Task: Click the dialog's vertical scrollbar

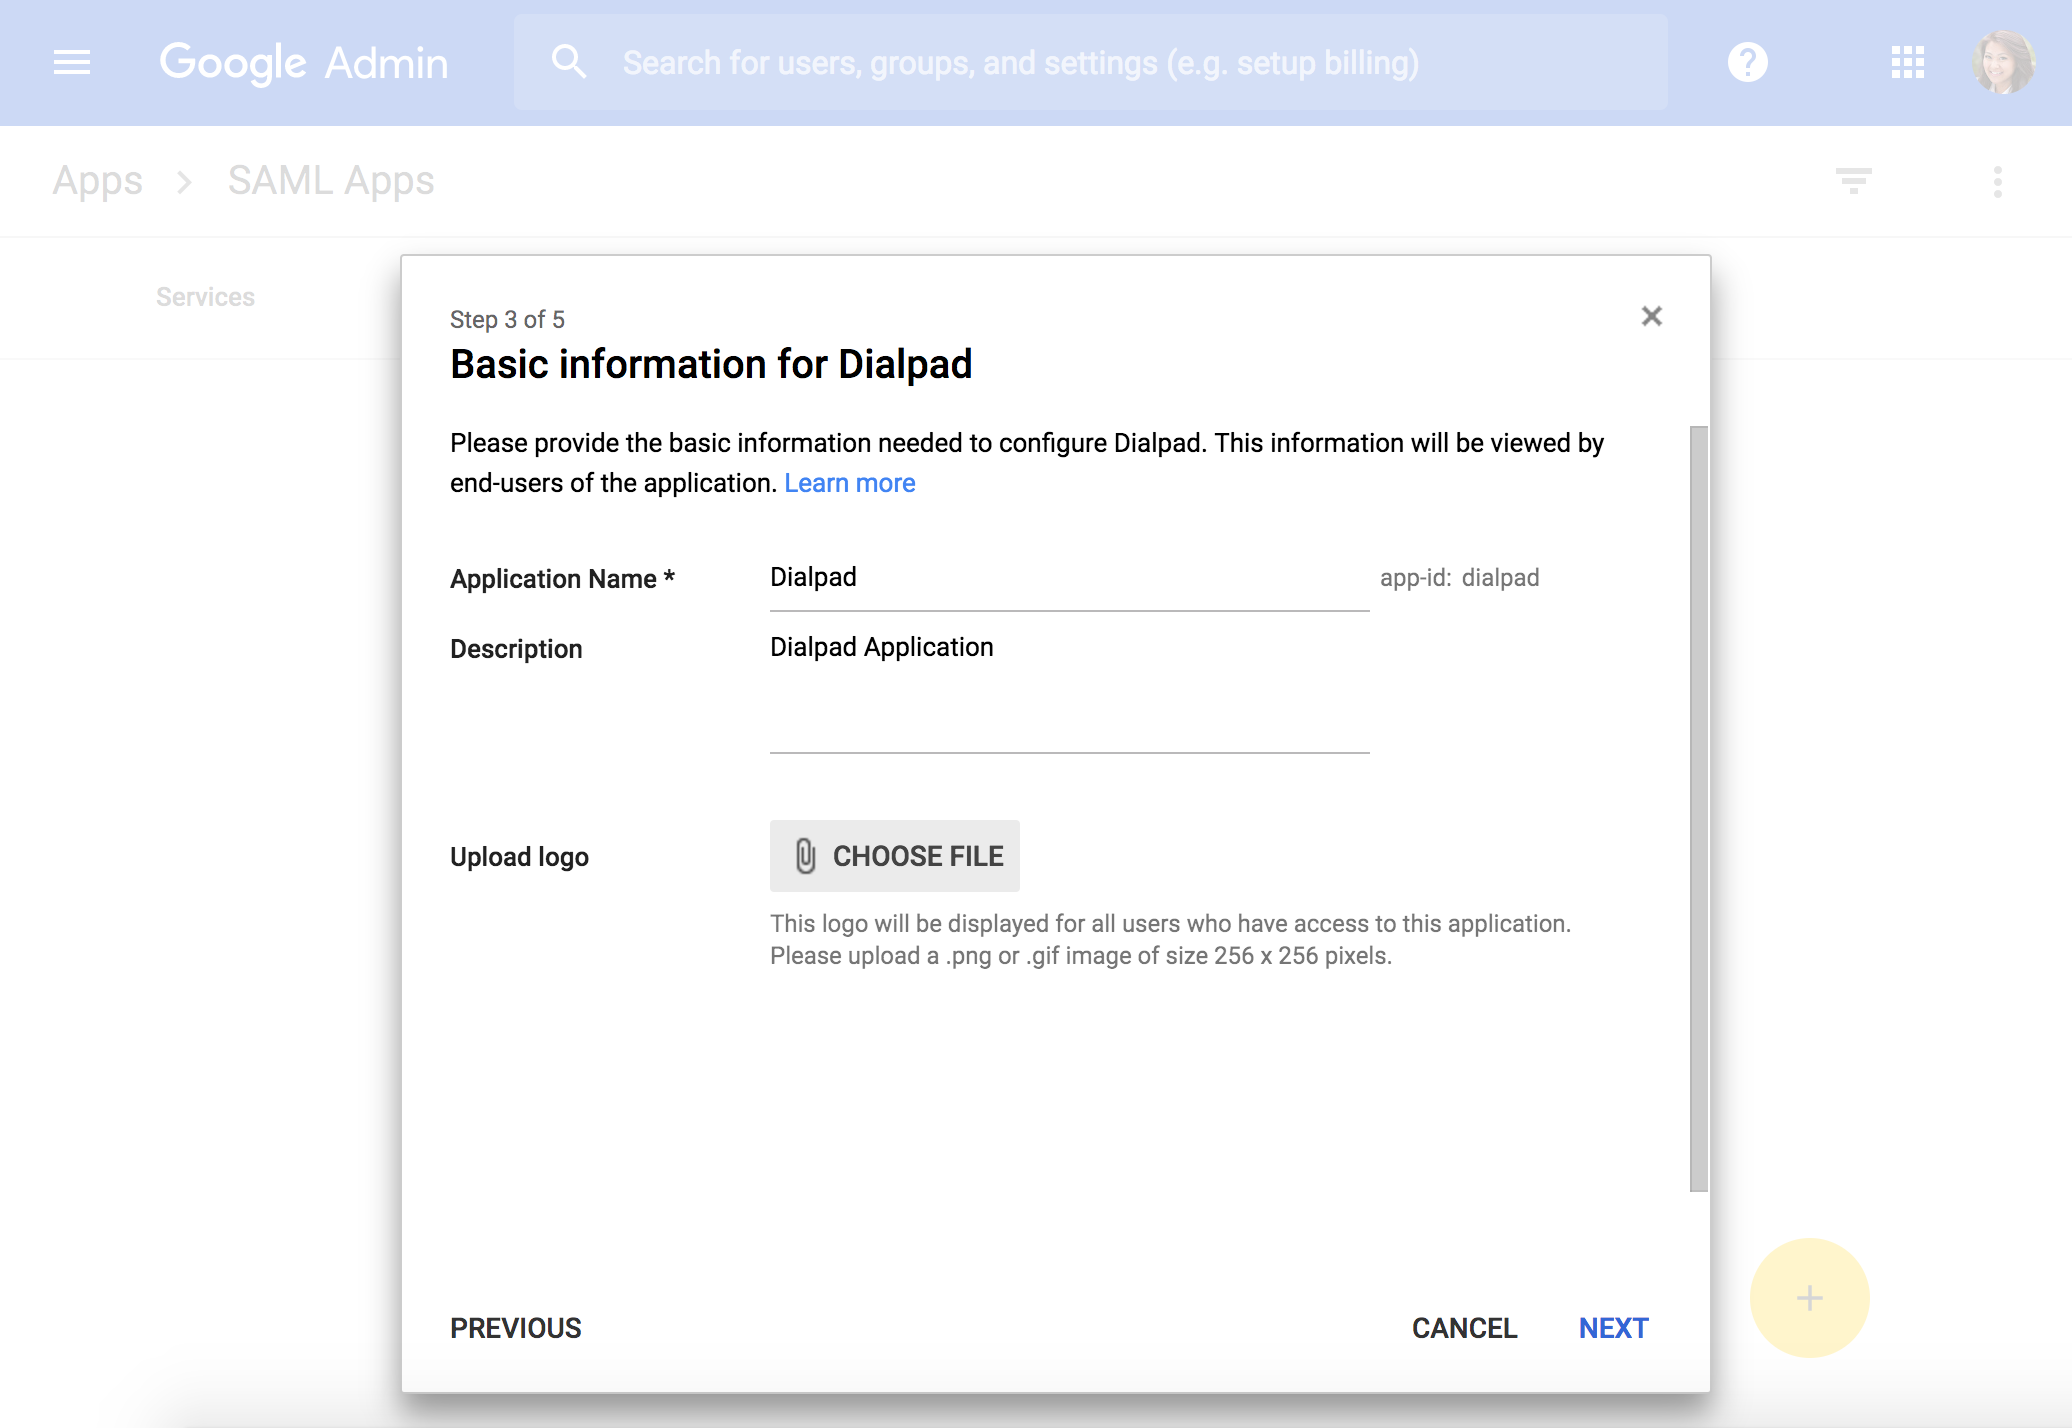Action: pyautogui.click(x=1698, y=809)
